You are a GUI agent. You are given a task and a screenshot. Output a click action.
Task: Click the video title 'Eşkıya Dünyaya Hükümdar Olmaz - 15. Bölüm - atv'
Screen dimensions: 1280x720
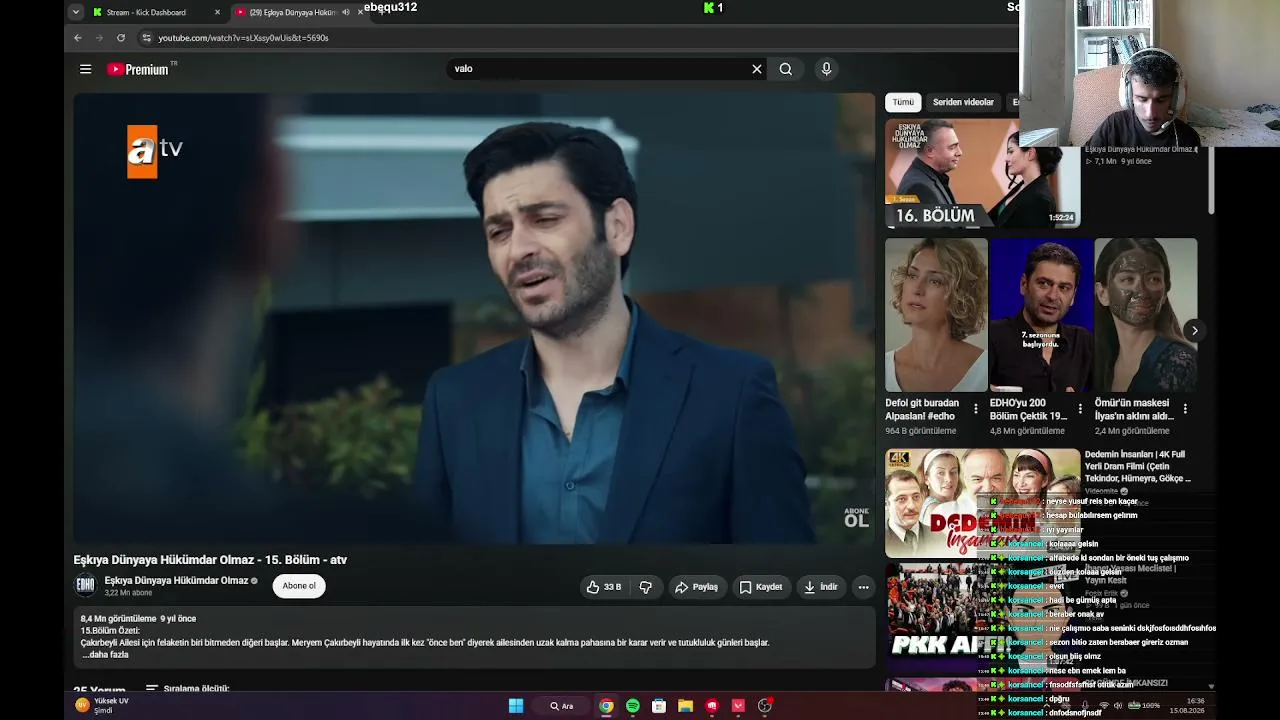[x=210, y=560]
